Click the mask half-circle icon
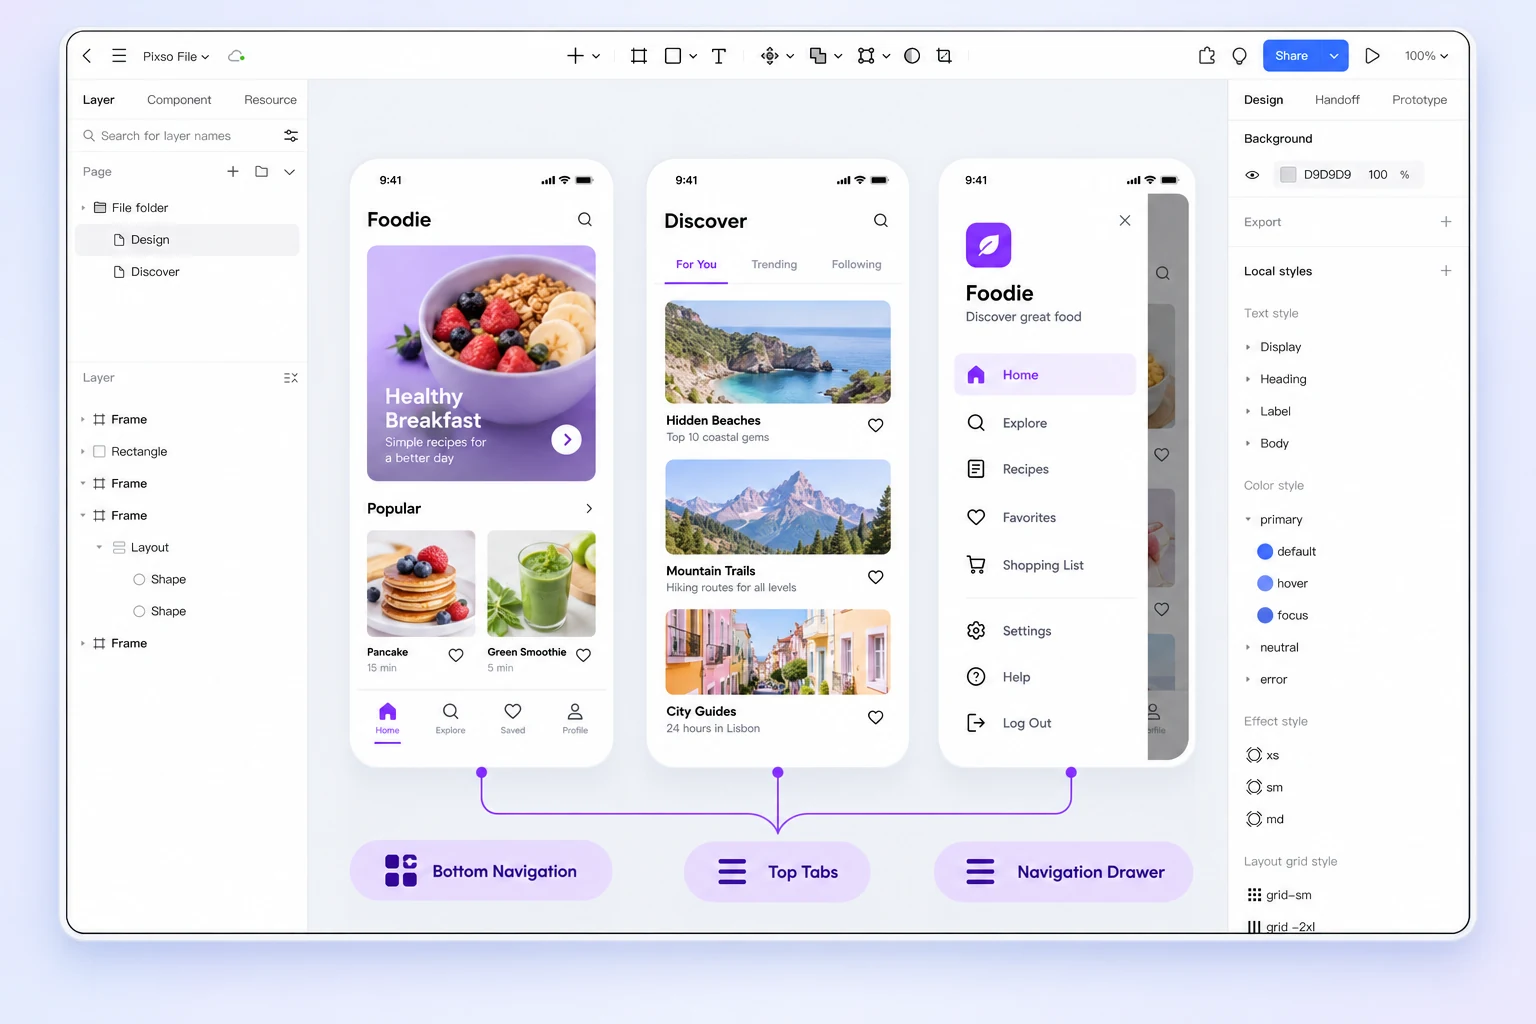The image size is (1536, 1024). click(x=912, y=56)
